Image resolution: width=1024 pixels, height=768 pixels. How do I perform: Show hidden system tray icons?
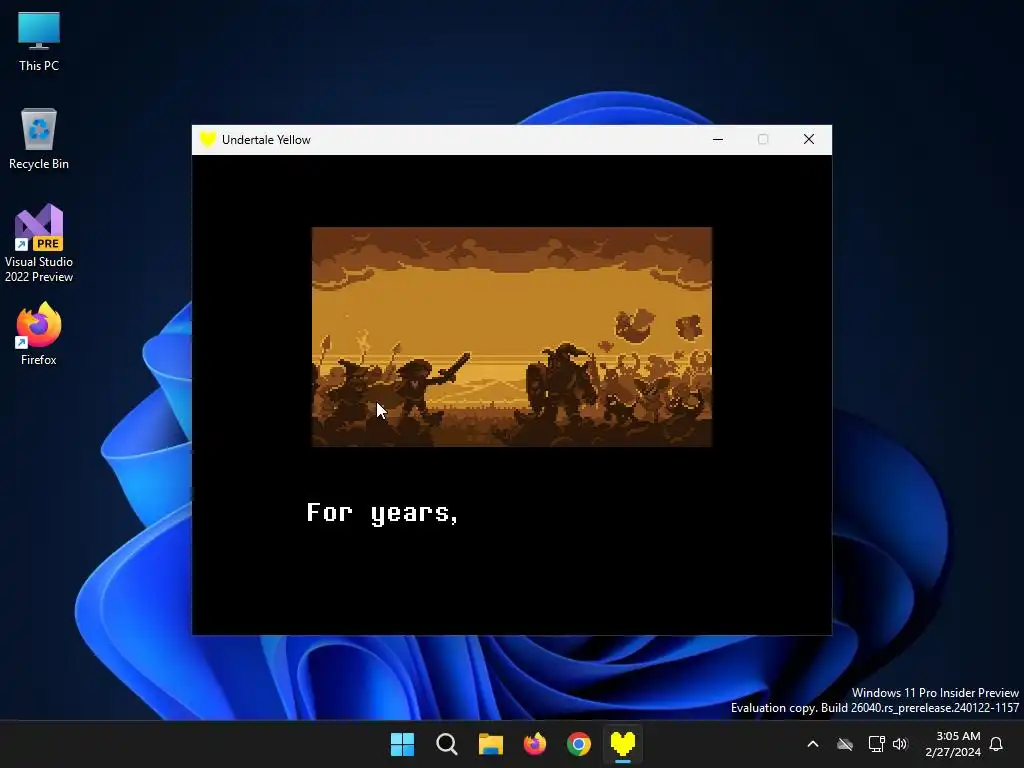[x=813, y=744]
